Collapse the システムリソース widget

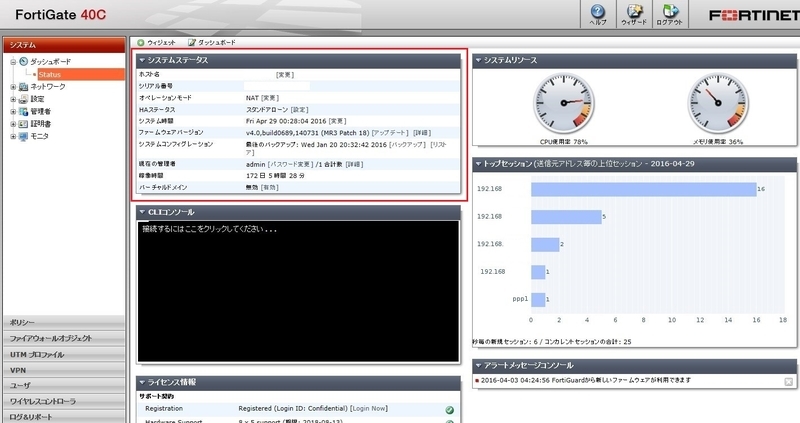(479, 60)
